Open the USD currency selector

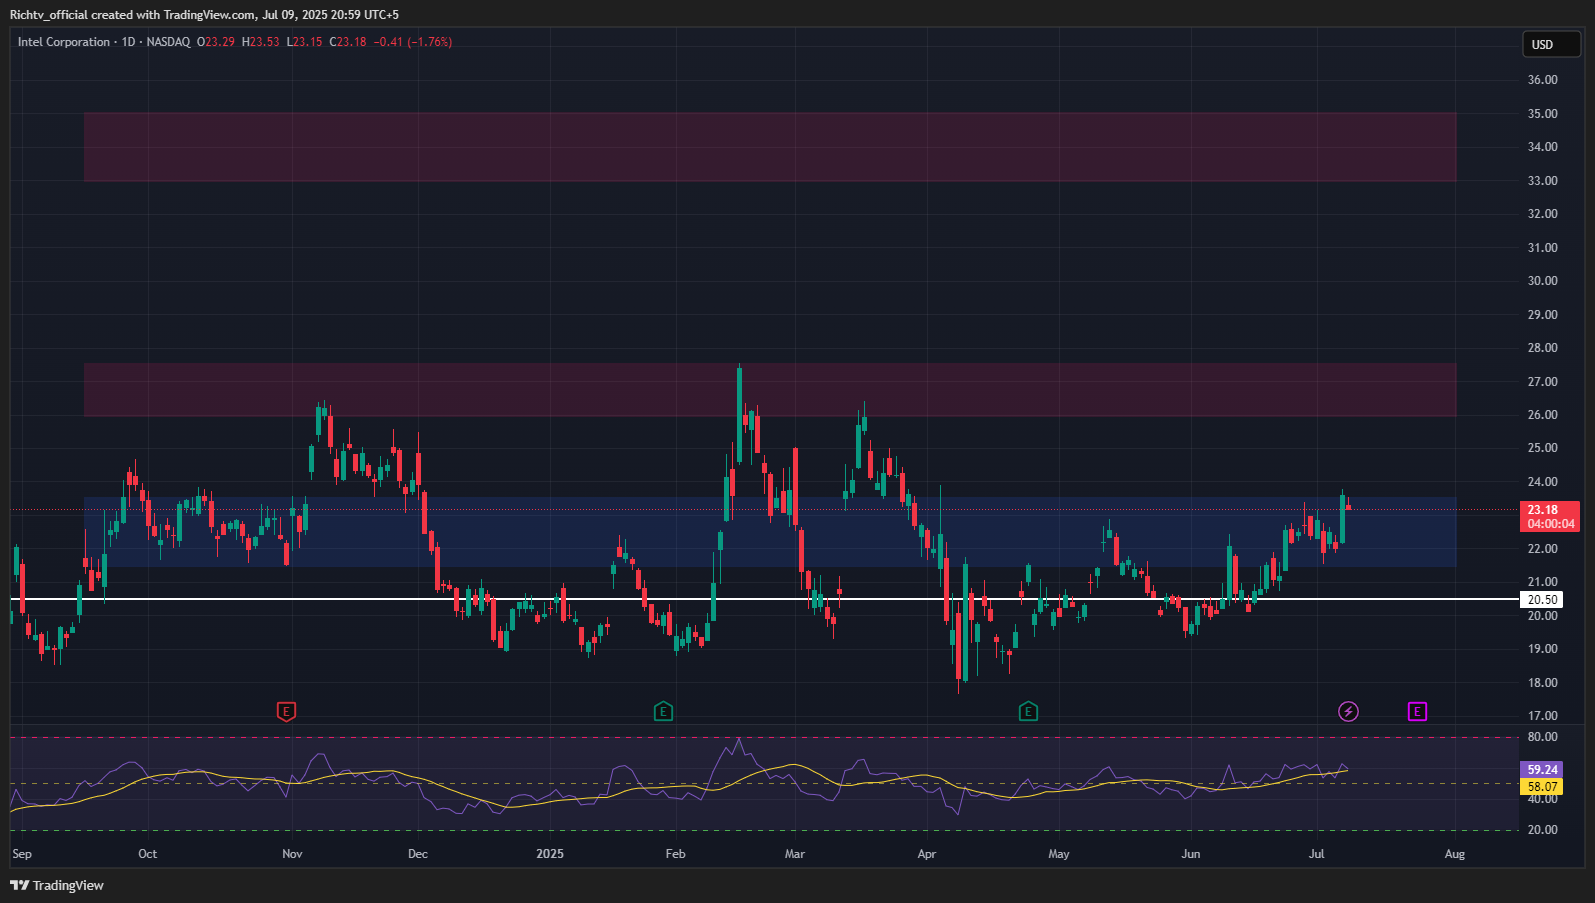(x=1551, y=44)
